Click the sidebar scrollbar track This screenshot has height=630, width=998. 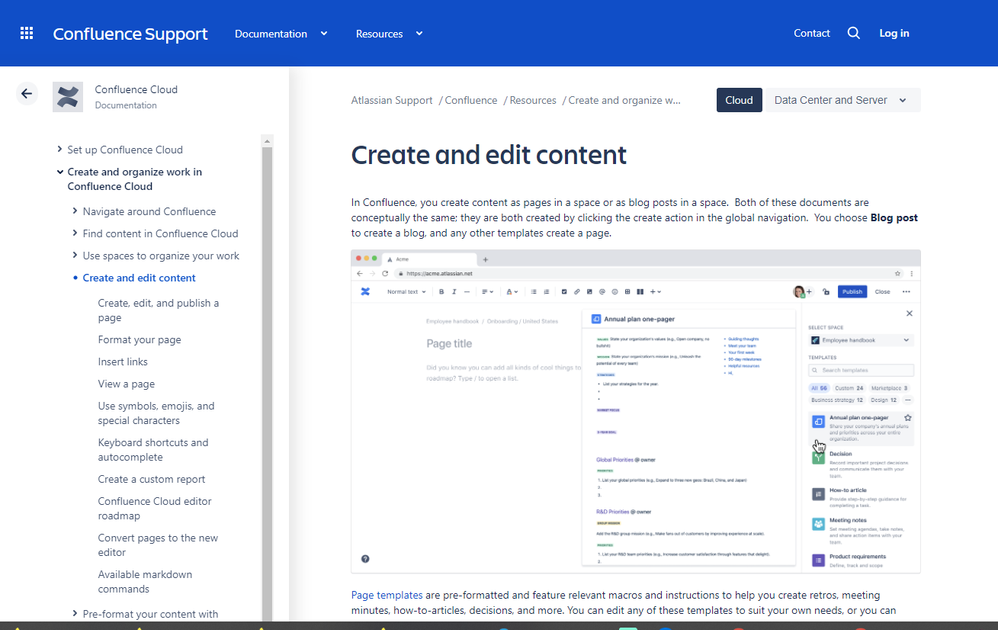(267, 382)
